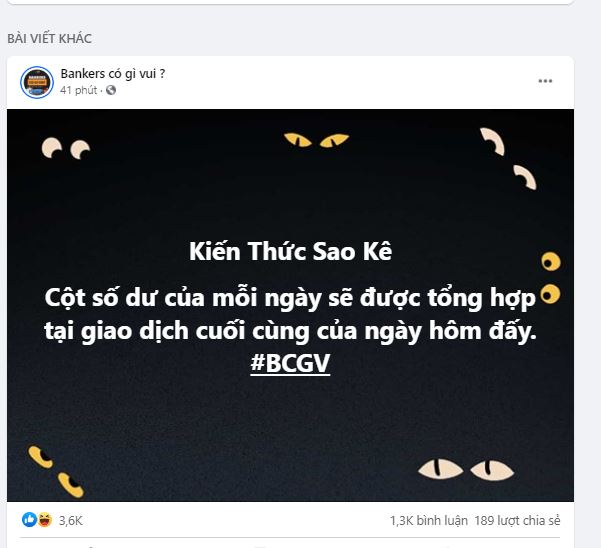Open the "1,3K bình luận" comments

pyautogui.click(x=429, y=520)
